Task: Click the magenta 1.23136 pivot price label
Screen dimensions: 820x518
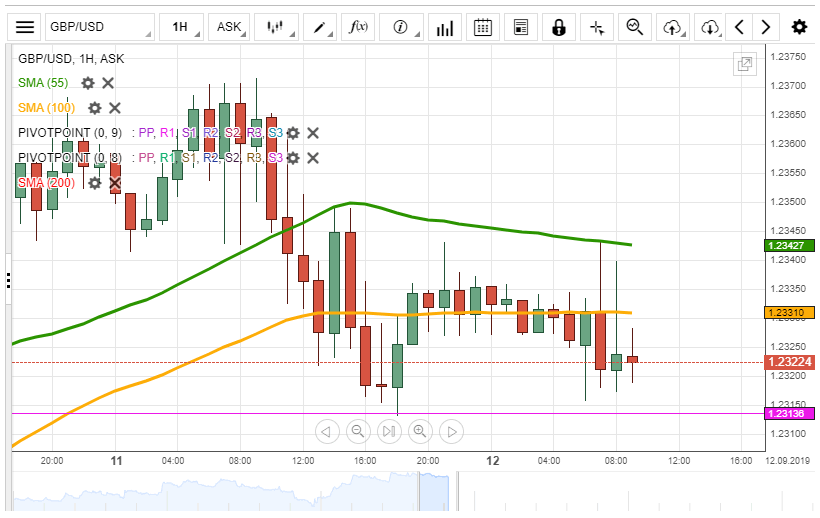Action: pyautogui.click(x=789, y=413)
